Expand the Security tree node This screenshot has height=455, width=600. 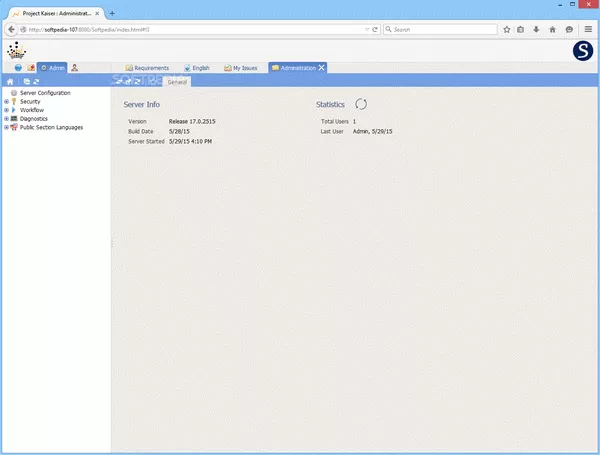pos(7,101)
